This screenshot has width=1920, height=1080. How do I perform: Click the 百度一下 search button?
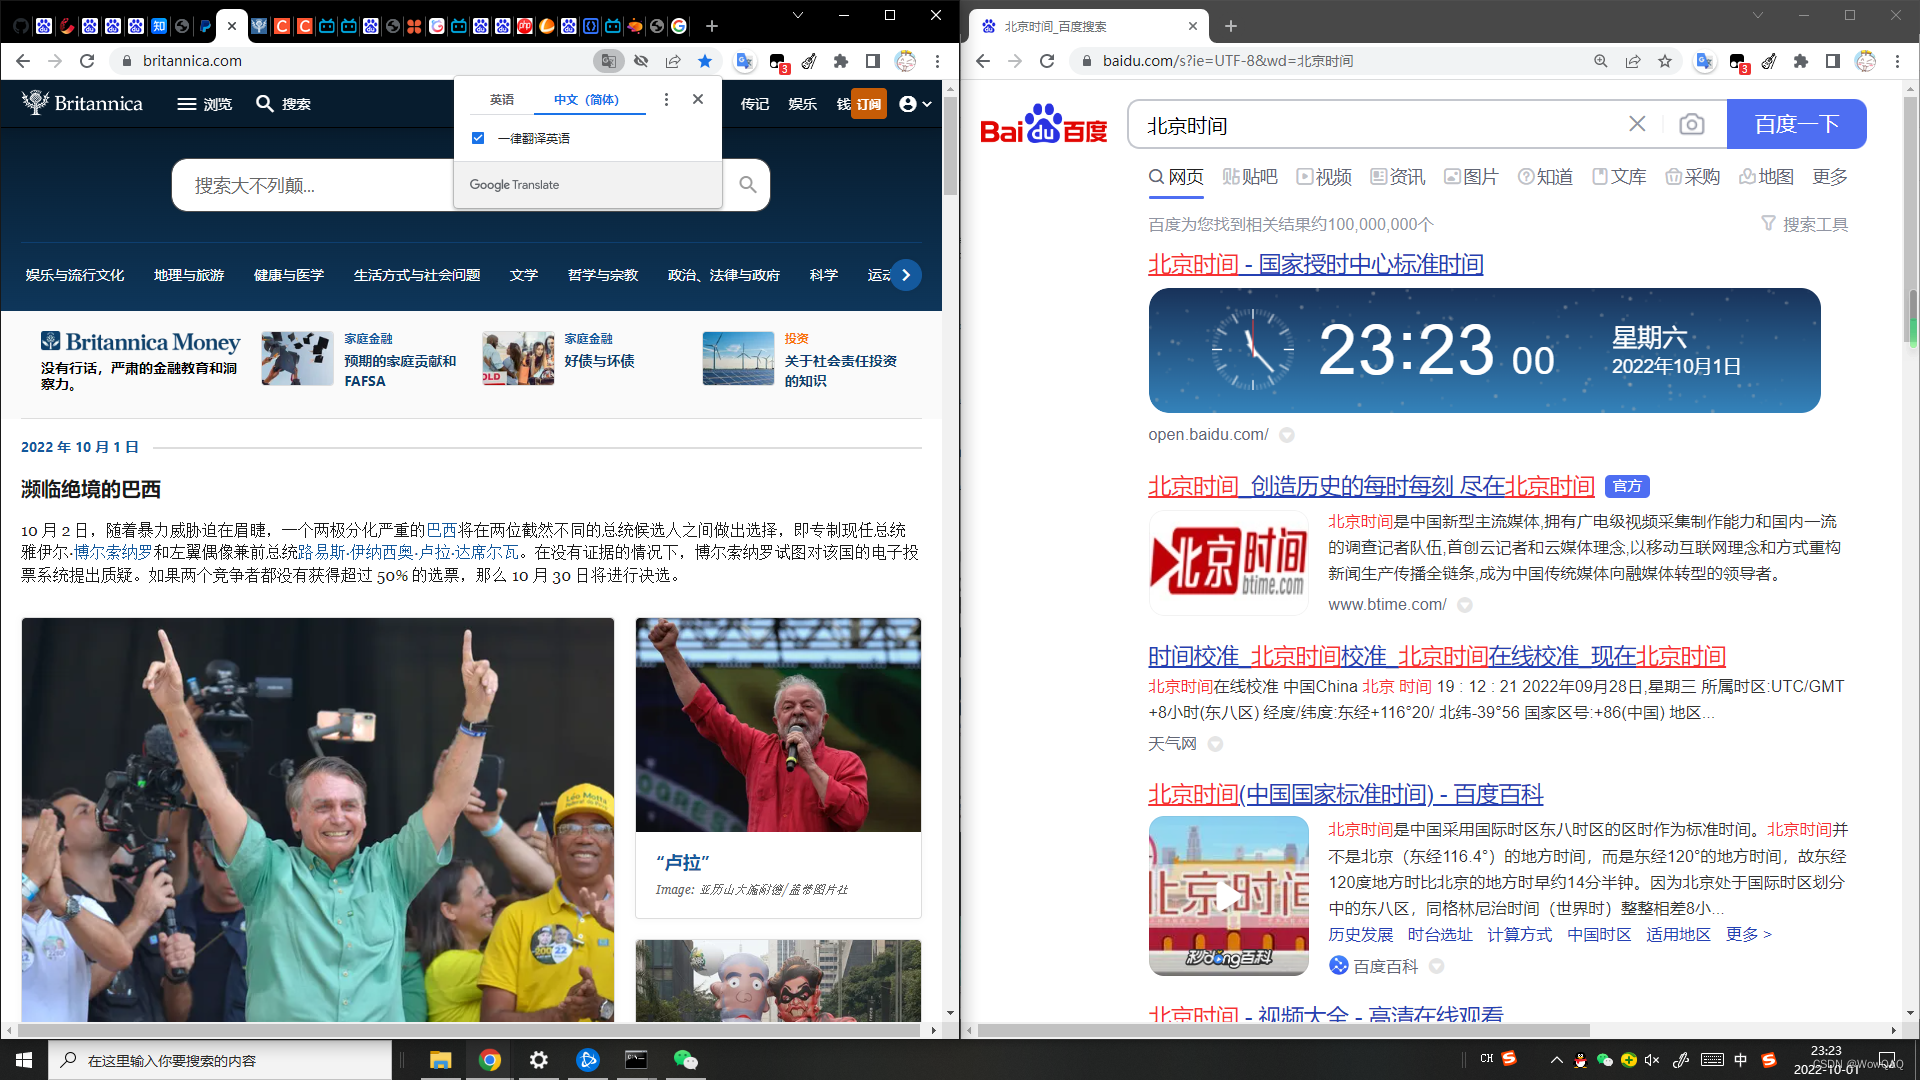tap(1796, 124)
